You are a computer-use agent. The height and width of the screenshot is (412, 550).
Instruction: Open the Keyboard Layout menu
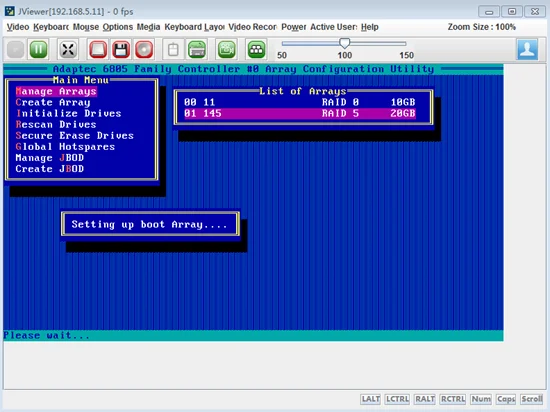point(194,27)
